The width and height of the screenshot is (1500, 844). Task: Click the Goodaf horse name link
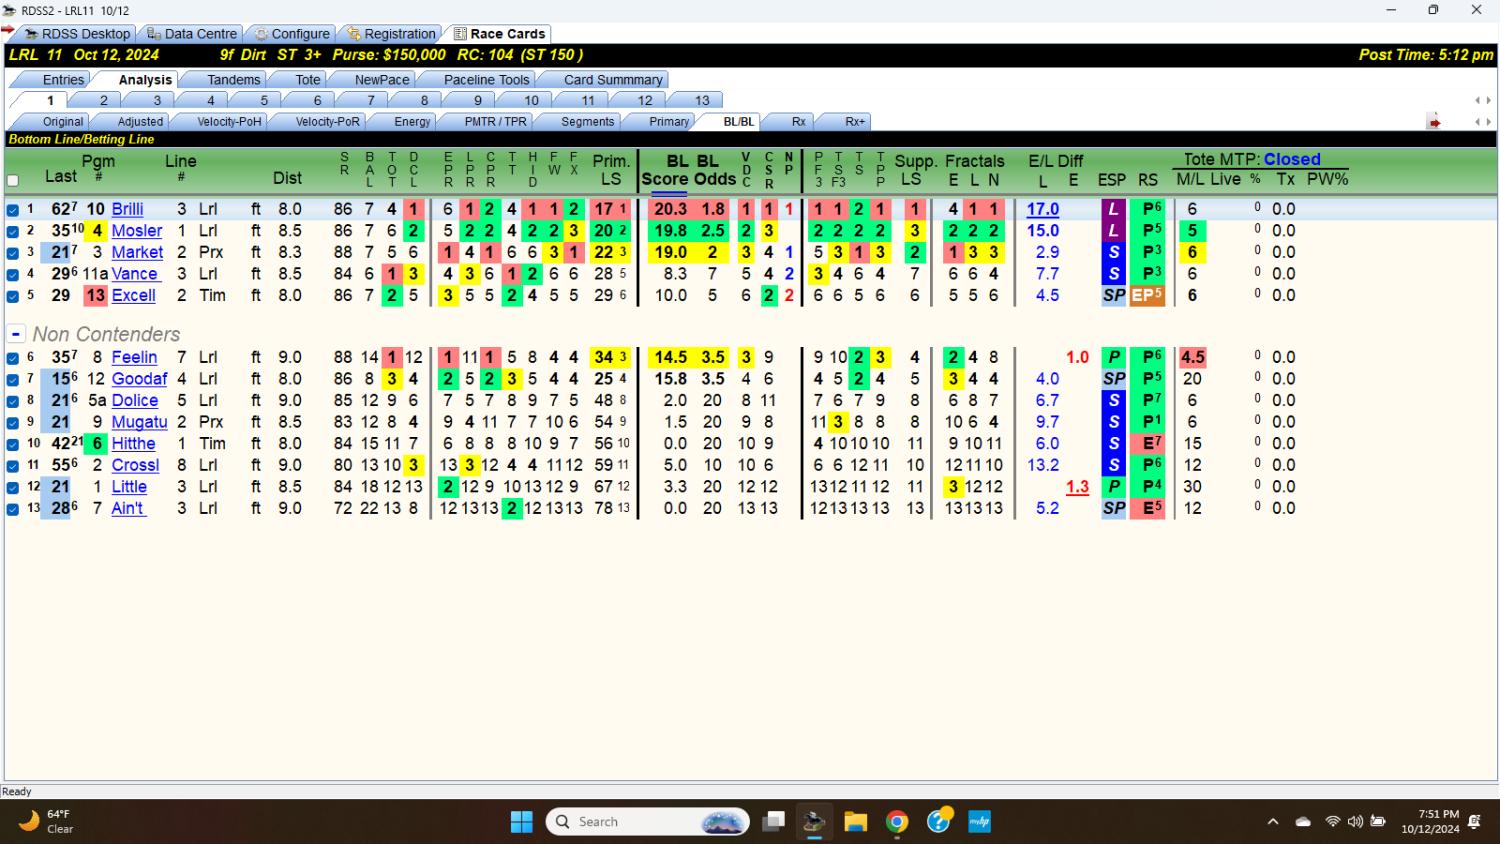[x=139, y=379]
